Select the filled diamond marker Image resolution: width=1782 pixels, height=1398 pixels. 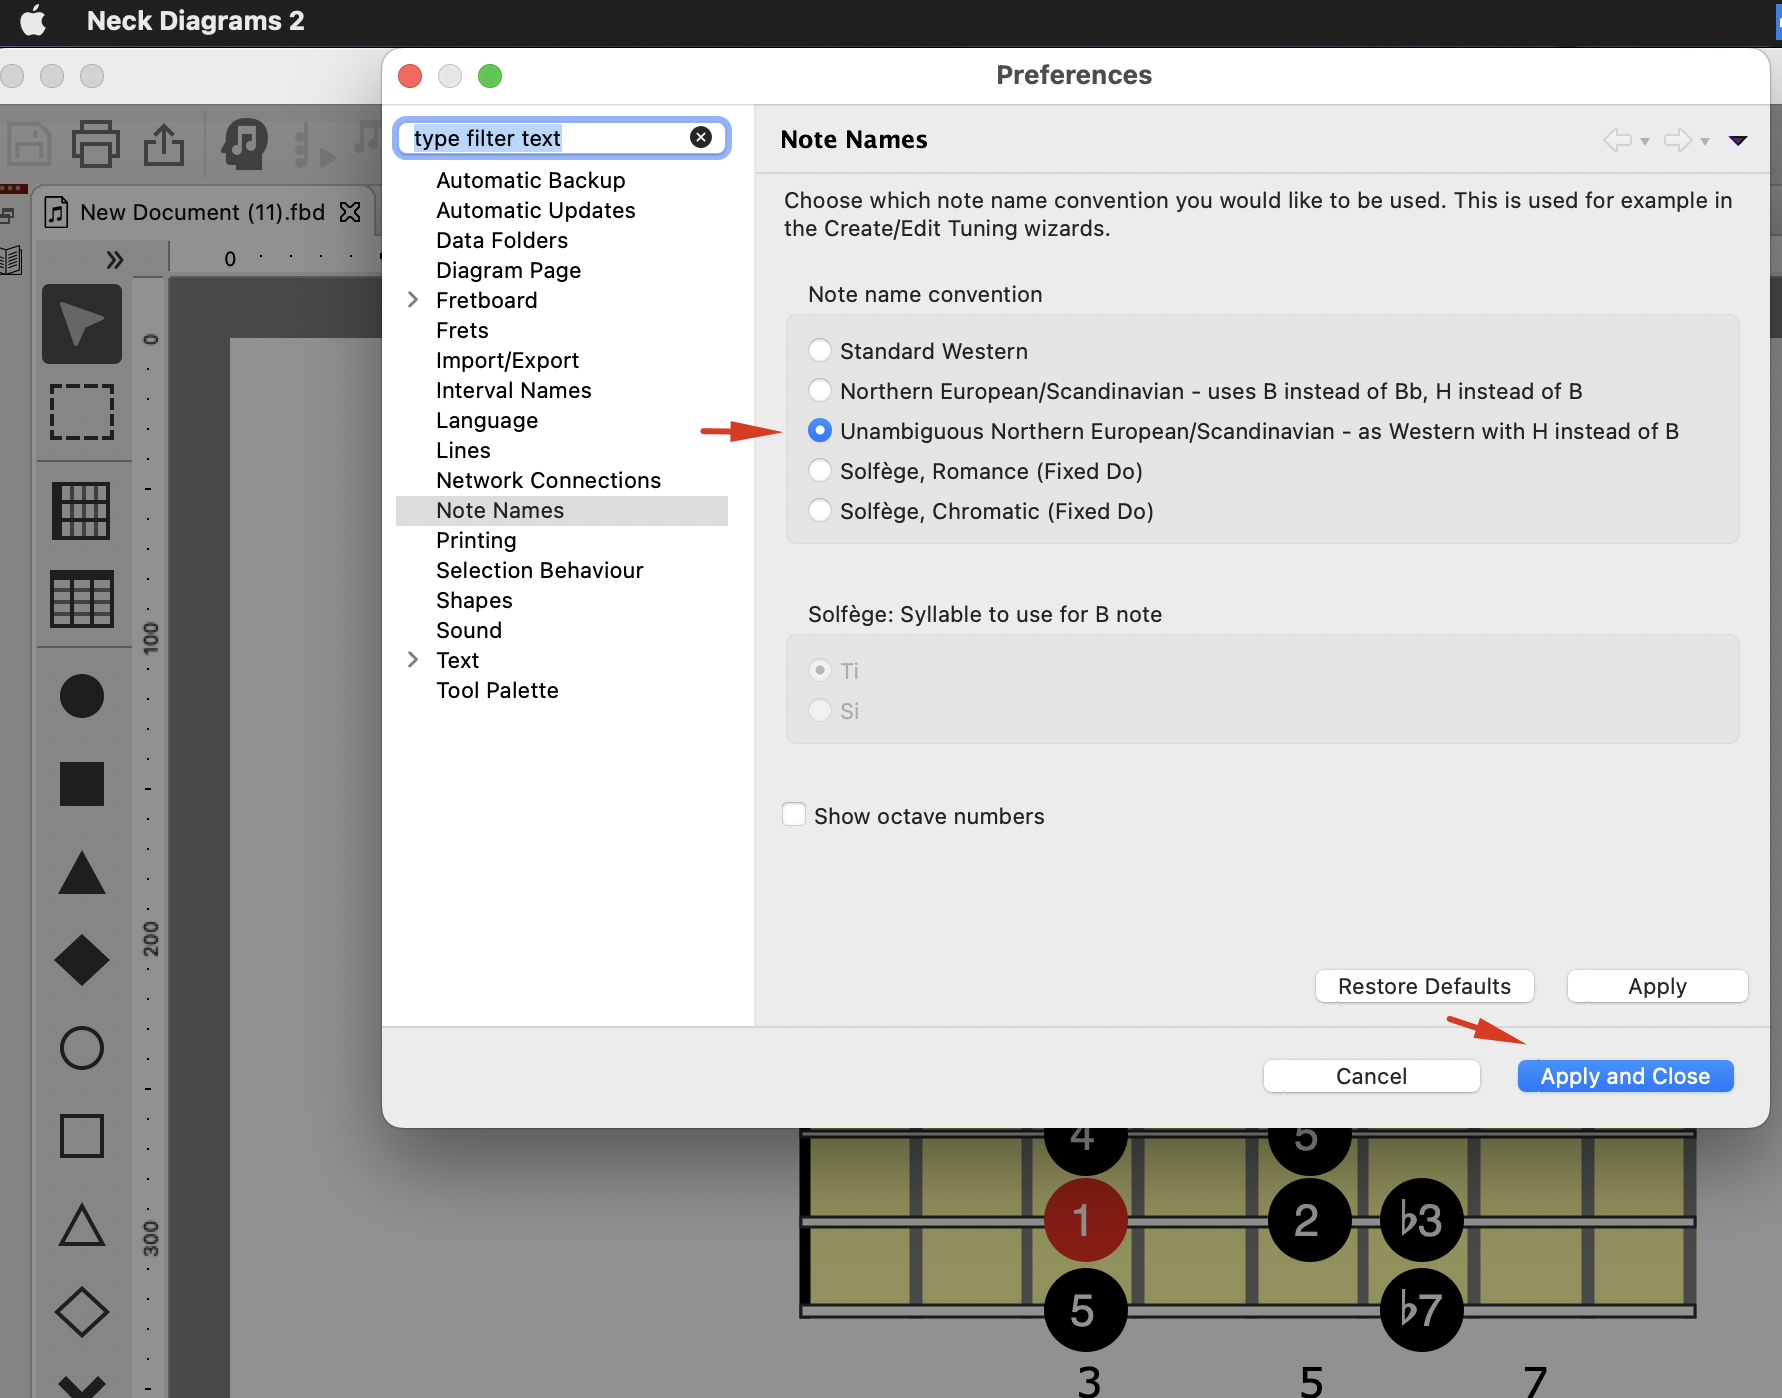click(82, 960)
